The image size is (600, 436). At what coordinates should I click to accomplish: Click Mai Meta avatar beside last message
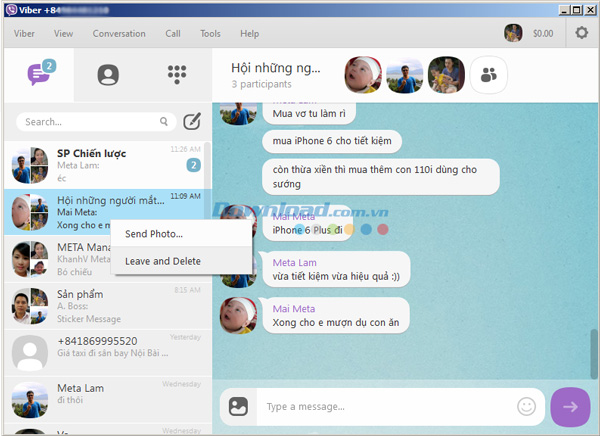(x=238, y=316)
